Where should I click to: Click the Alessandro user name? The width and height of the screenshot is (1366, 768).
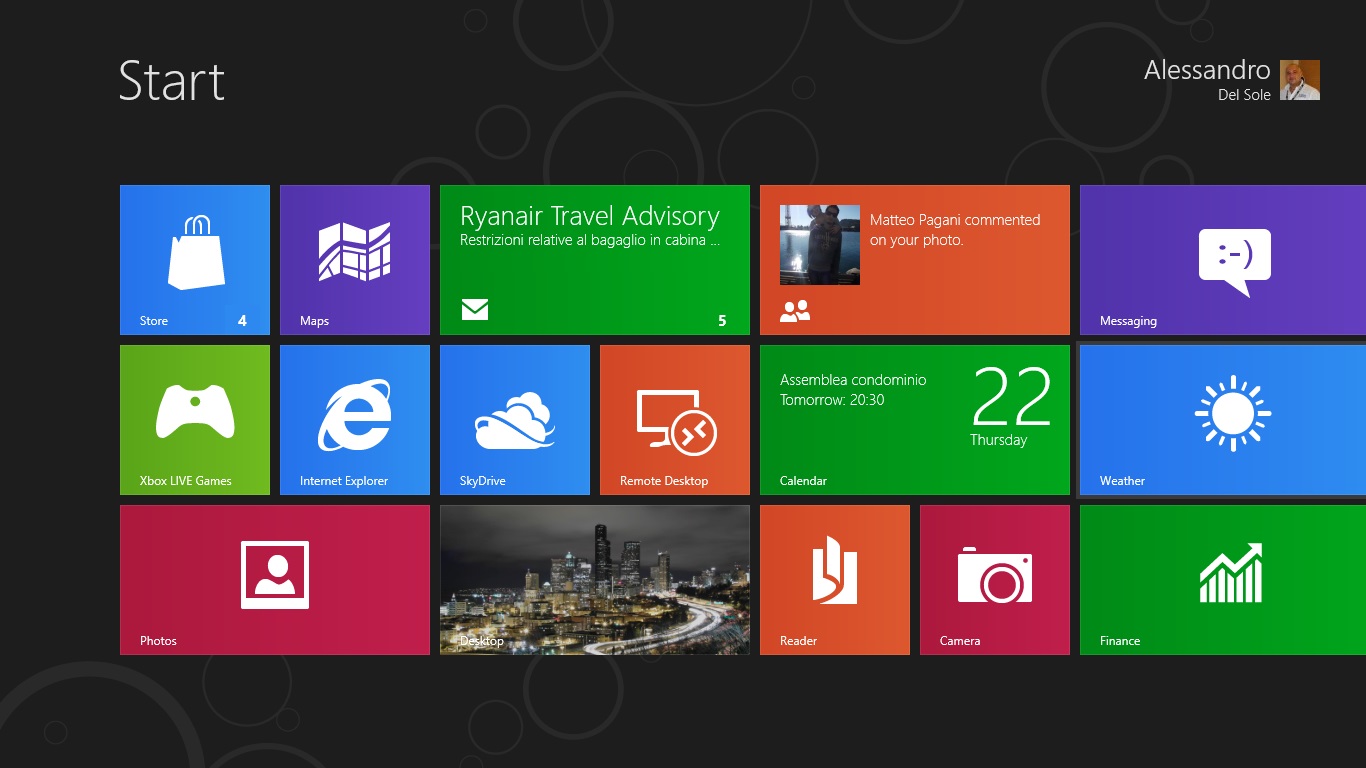pyautogui.click(x=1207, y=70)
